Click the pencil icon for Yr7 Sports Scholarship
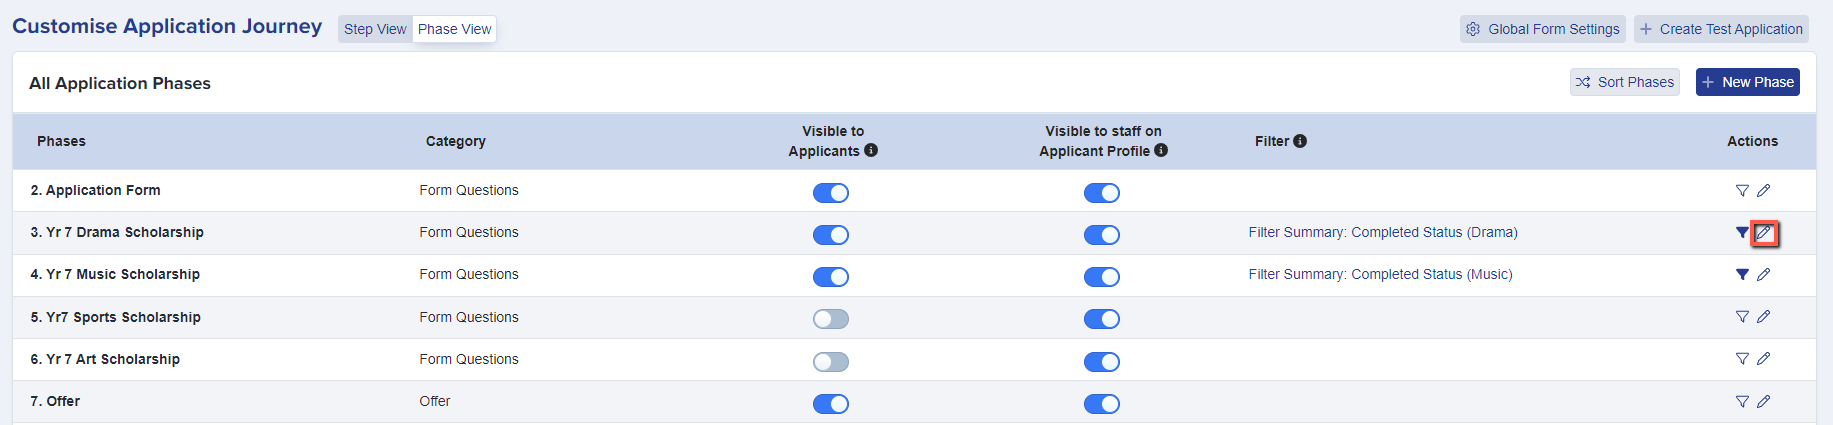The height and width of the screenshot is (425, 1833). [x=1764, y=316]
